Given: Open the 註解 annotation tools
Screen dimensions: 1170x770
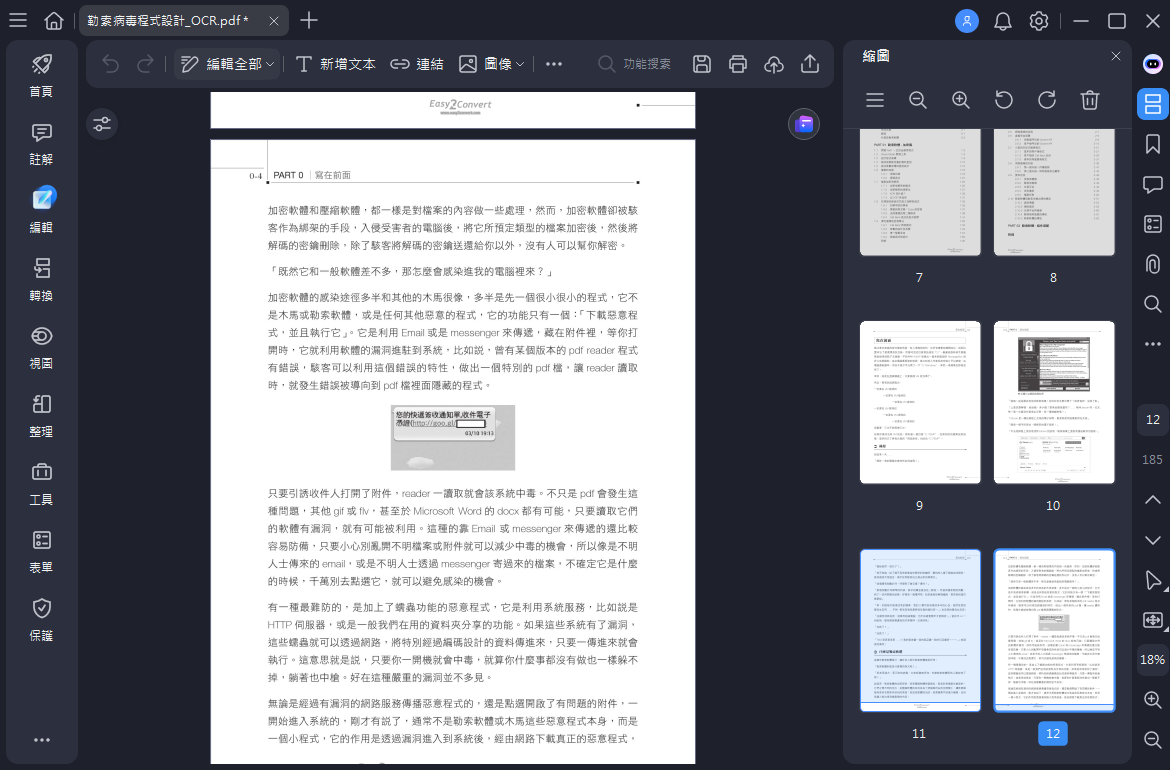Looking at the screenshot, I should click(41, 144).
